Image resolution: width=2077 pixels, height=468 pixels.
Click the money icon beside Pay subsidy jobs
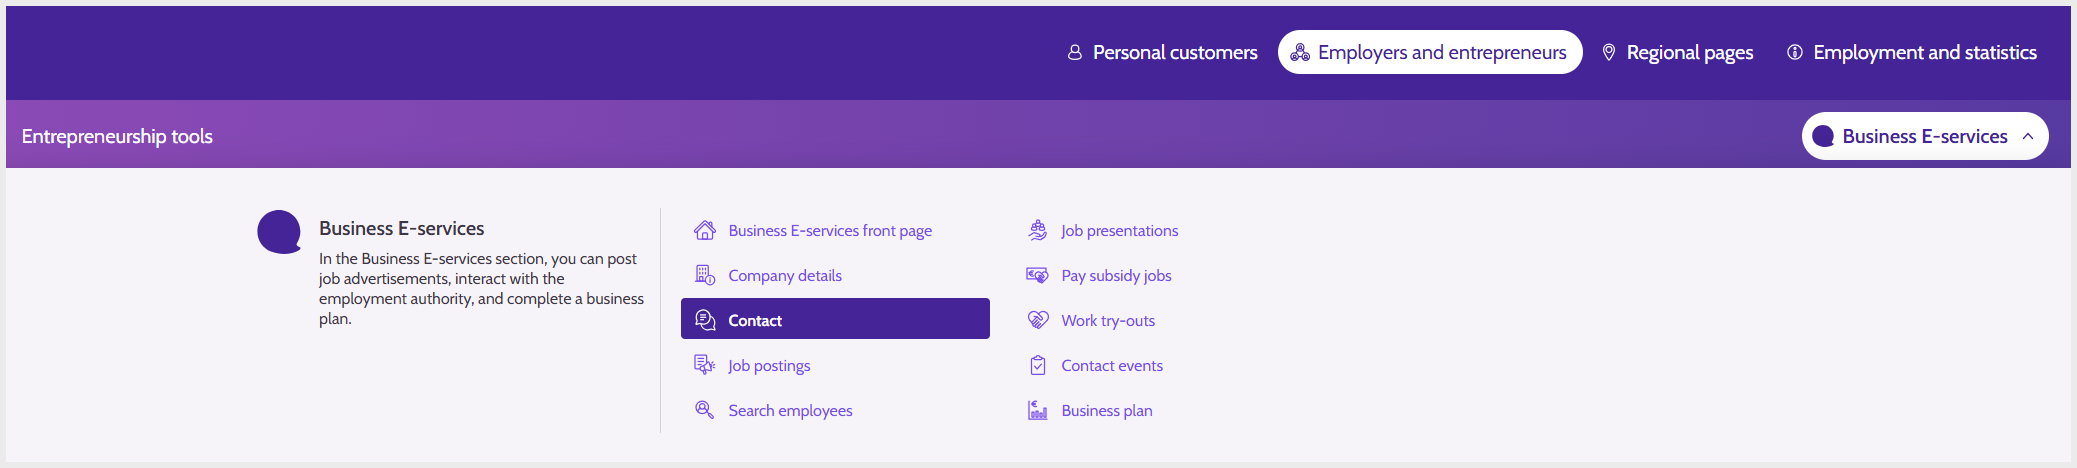pyautogui.click(x=1038, y=275)
